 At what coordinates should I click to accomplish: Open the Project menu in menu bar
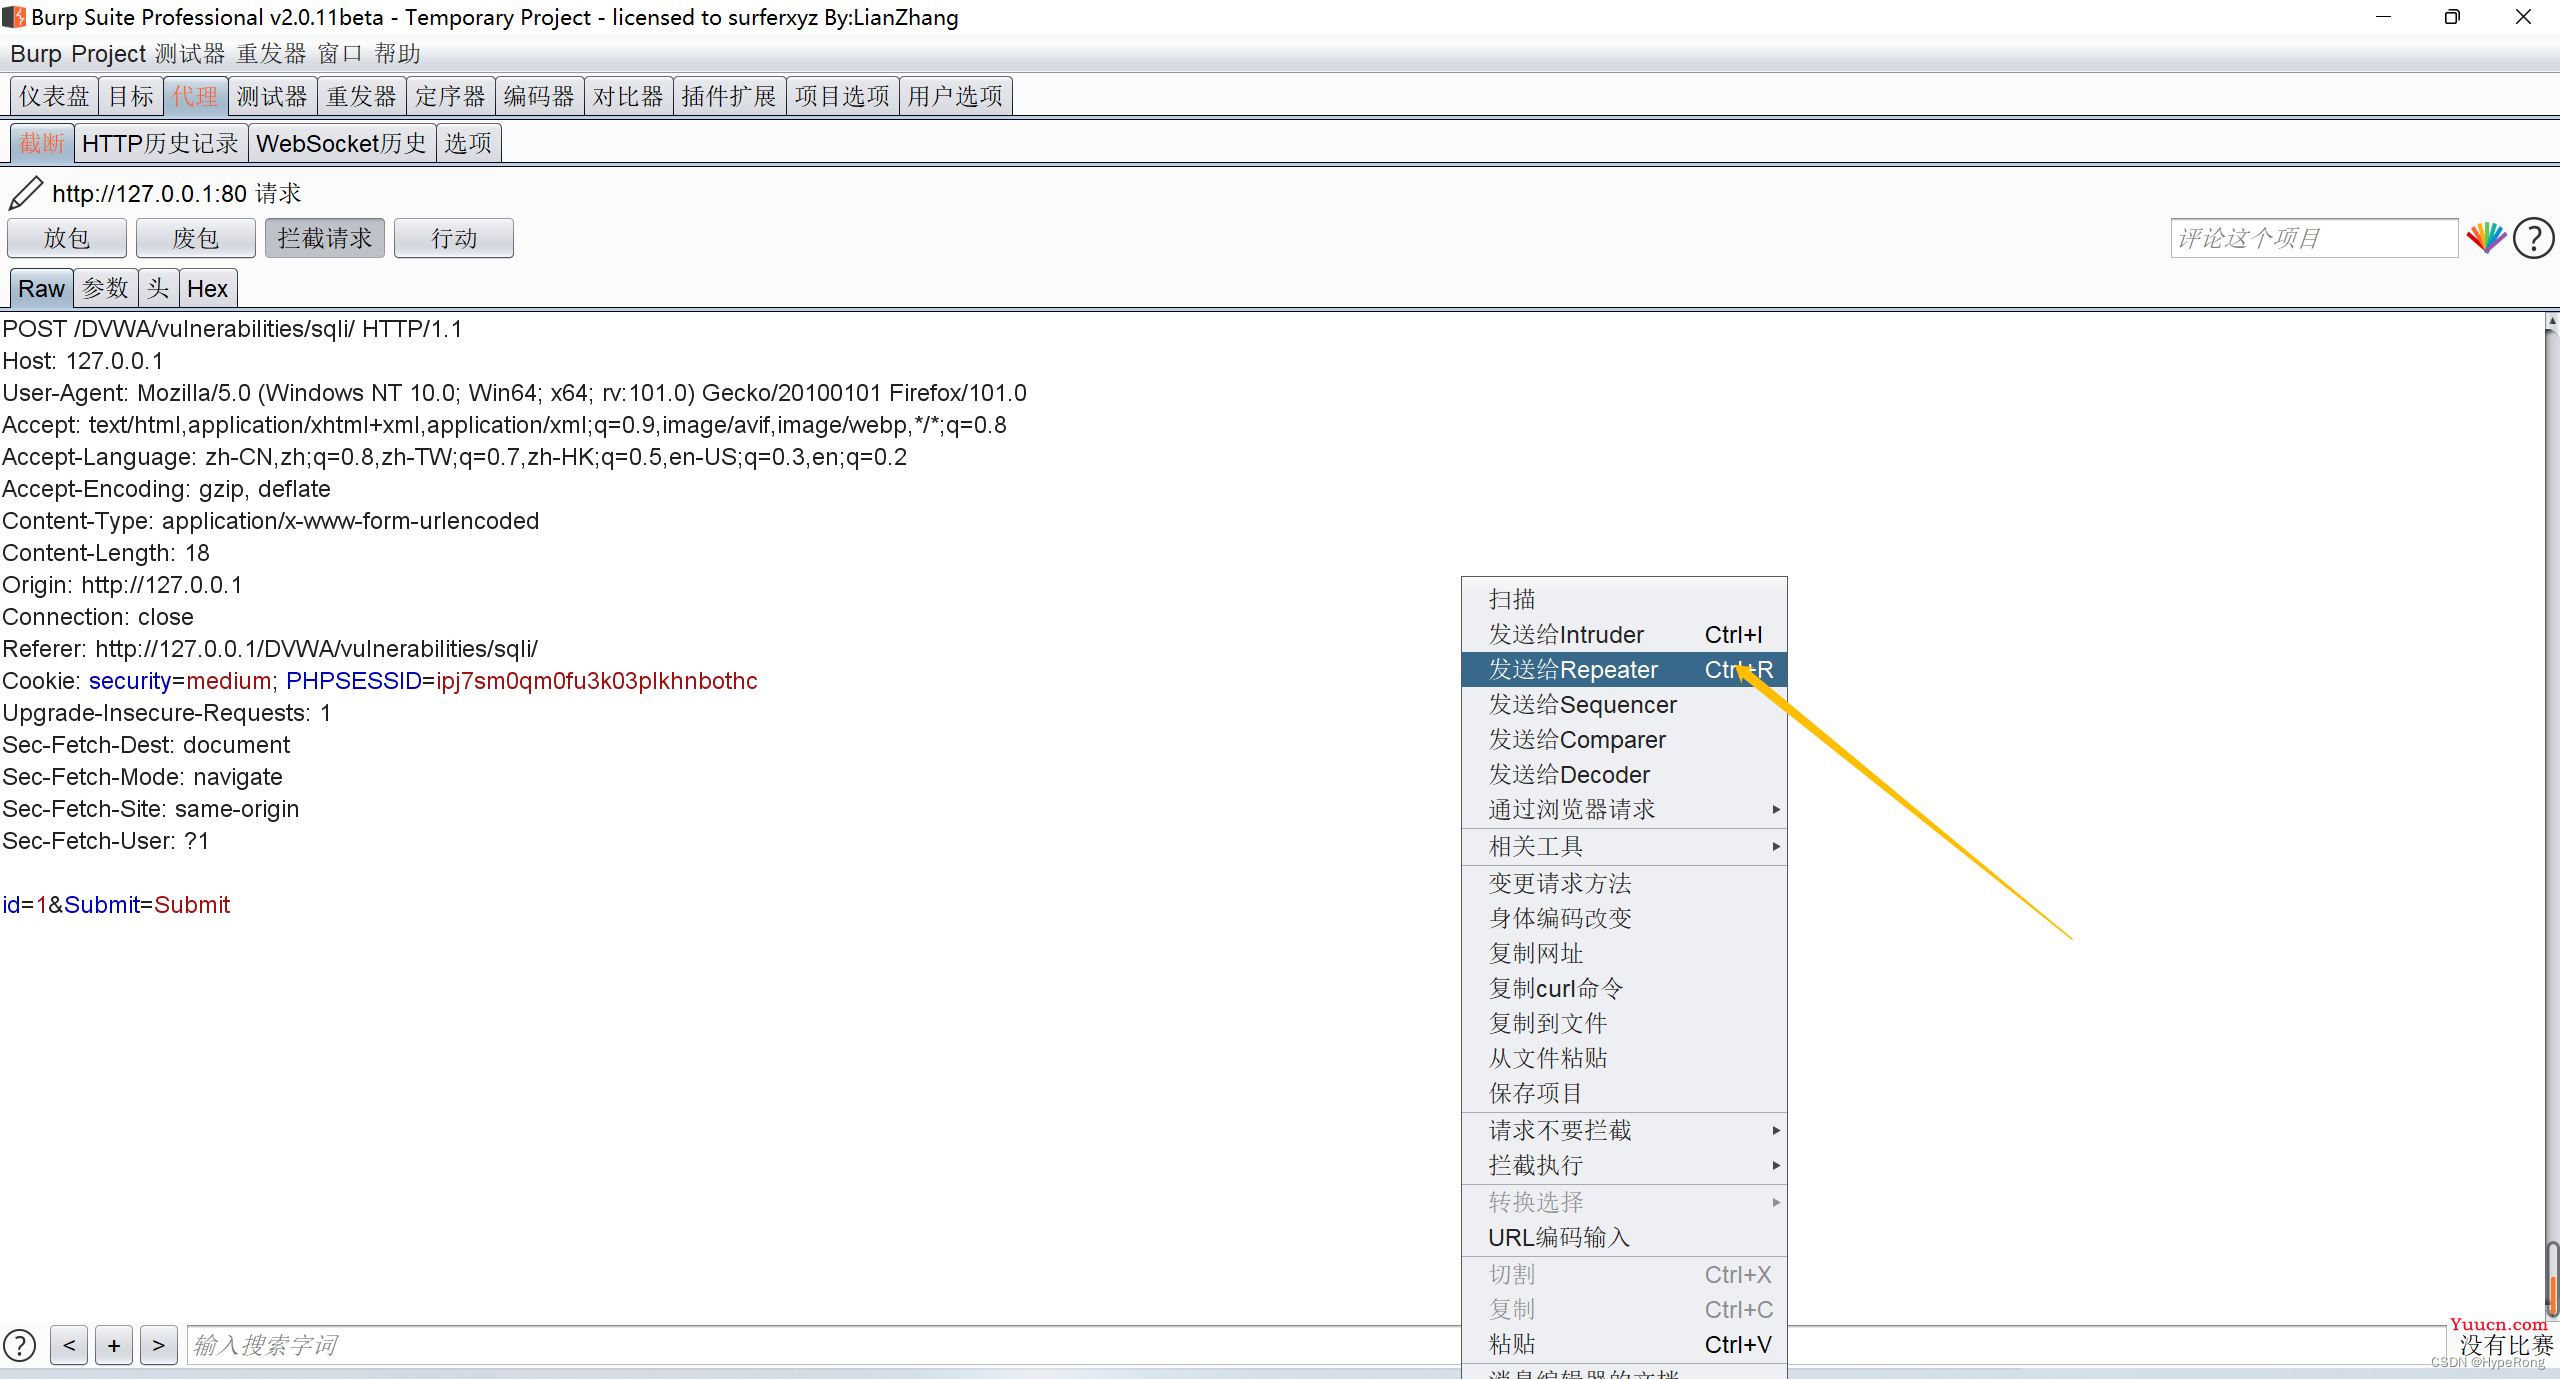(x=108, y=53)
